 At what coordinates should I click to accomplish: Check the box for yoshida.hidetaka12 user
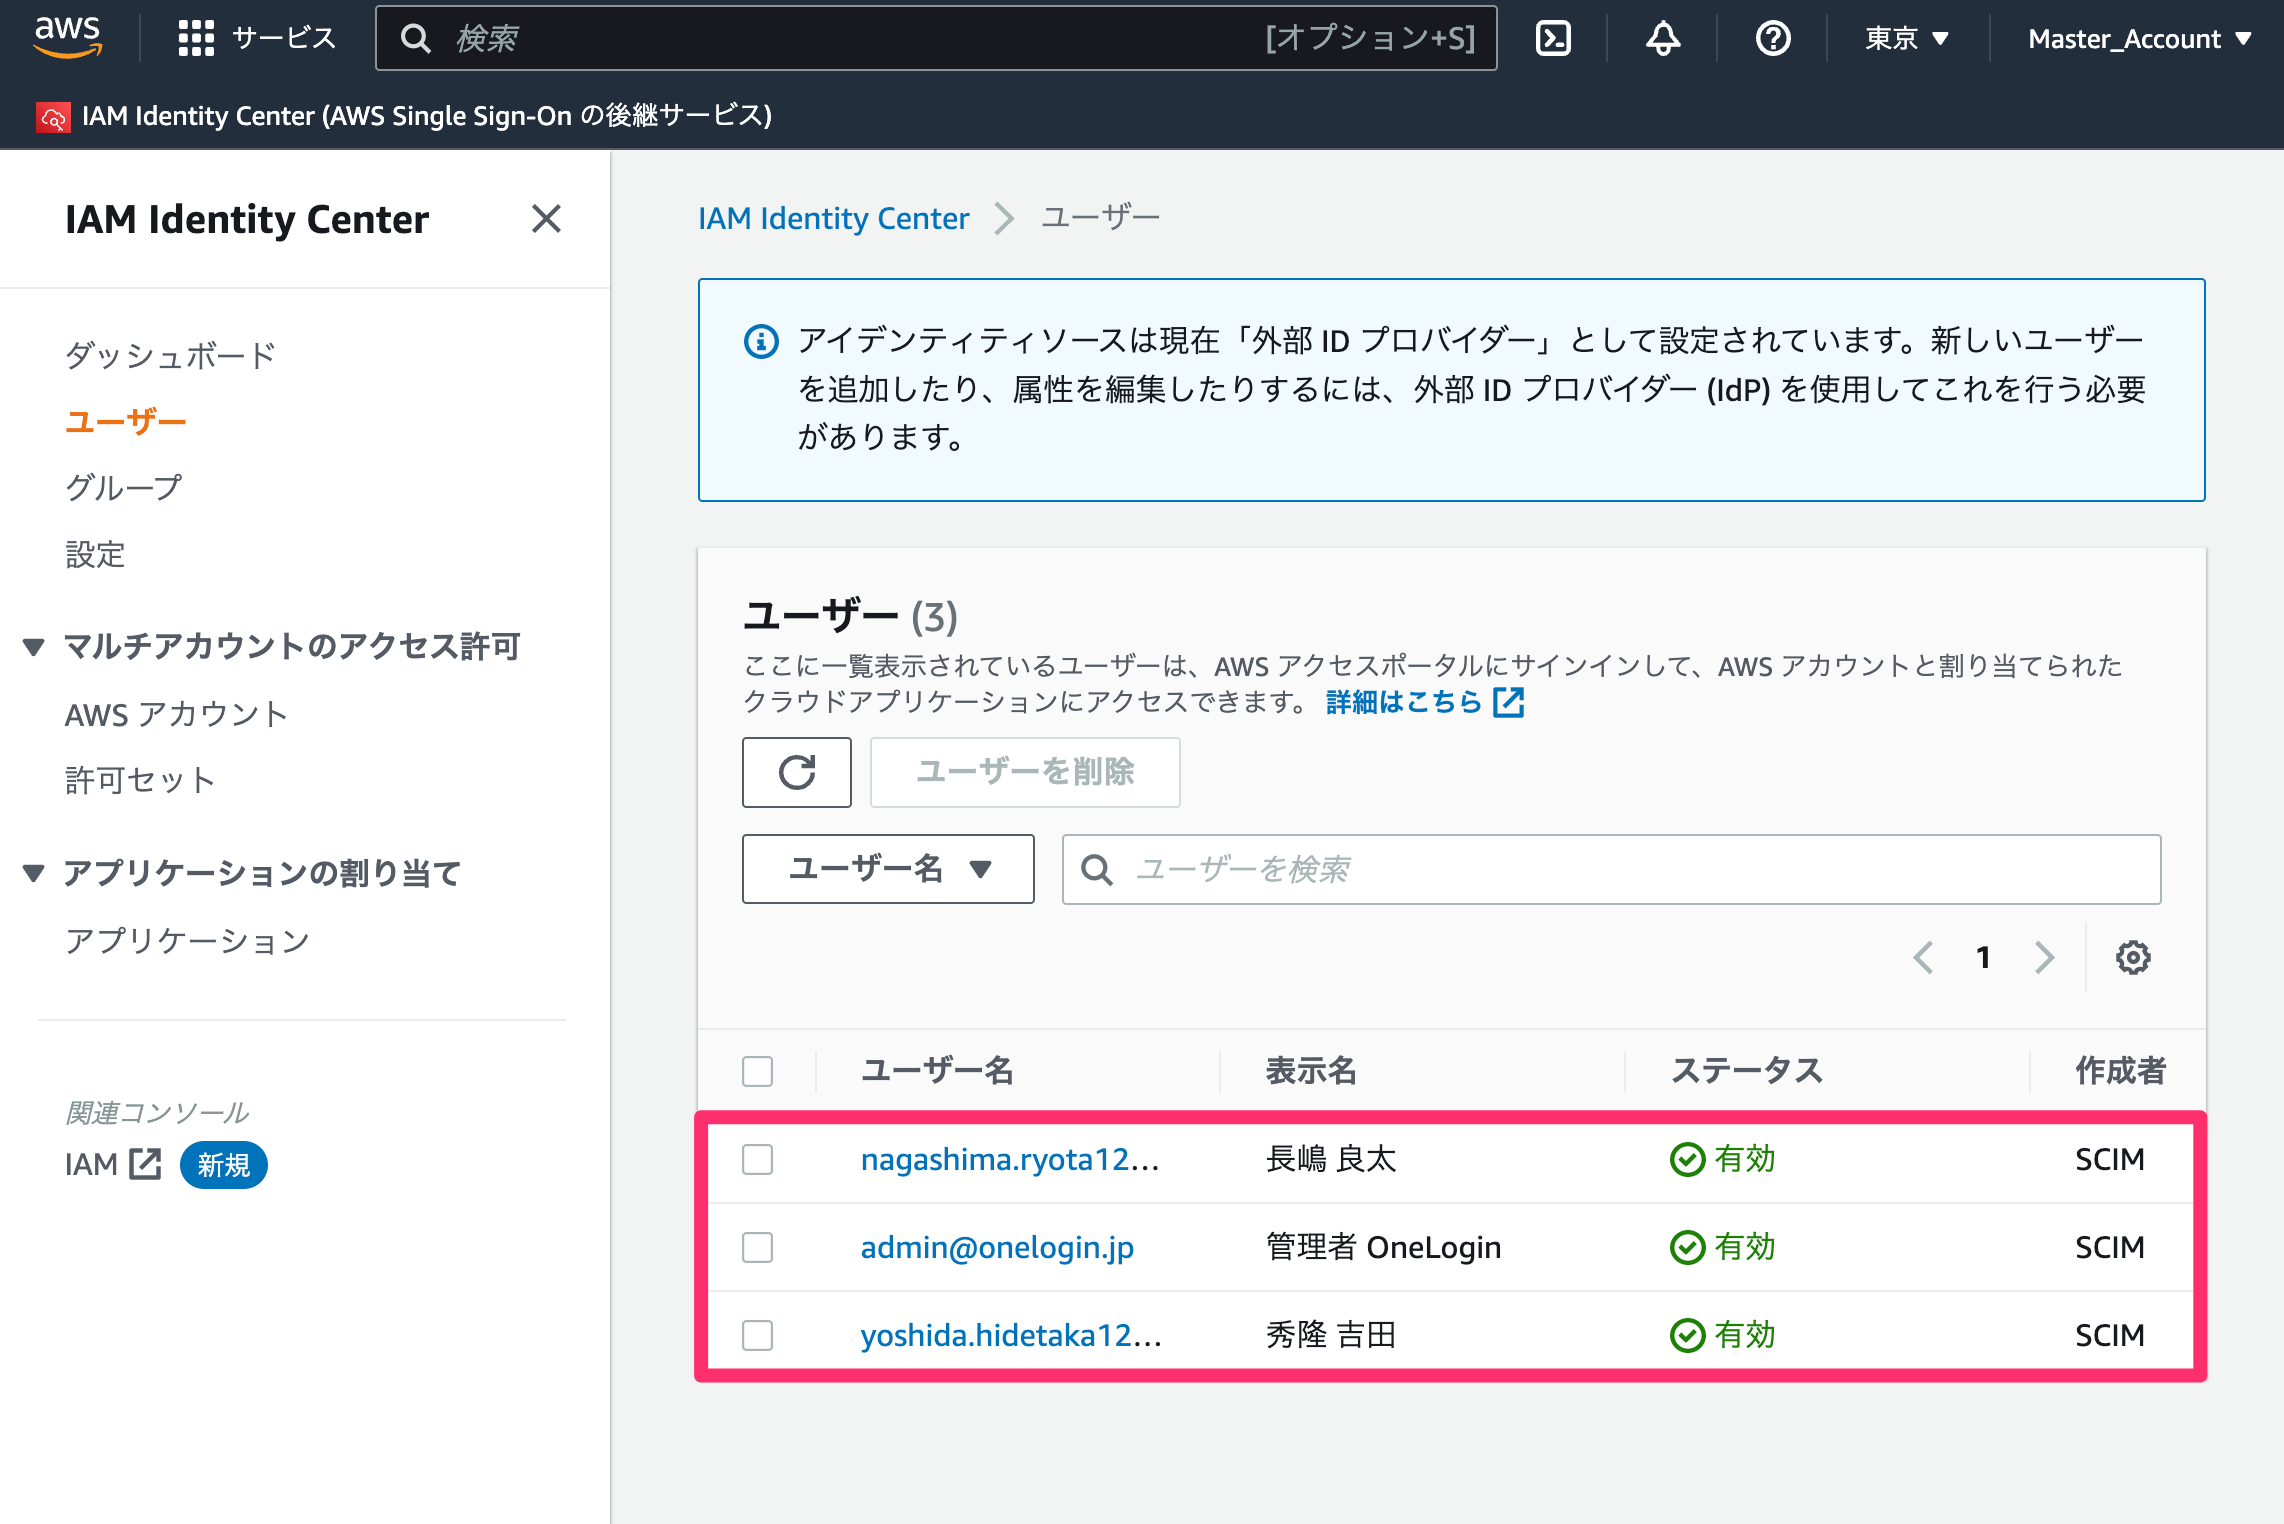click(758, 1335)
